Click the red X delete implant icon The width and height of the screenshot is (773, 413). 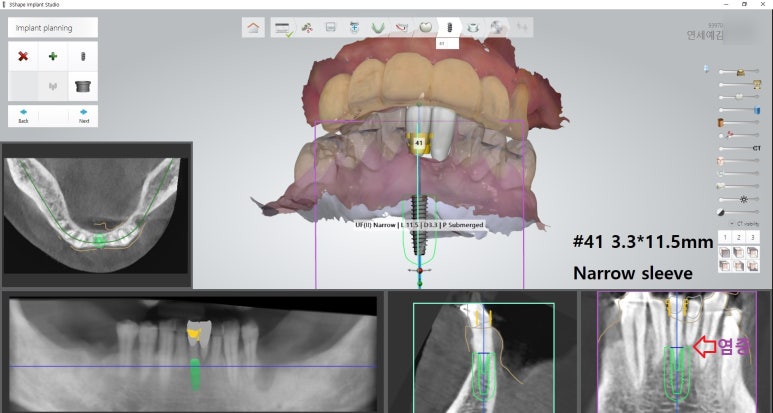[x=23, y=57]
